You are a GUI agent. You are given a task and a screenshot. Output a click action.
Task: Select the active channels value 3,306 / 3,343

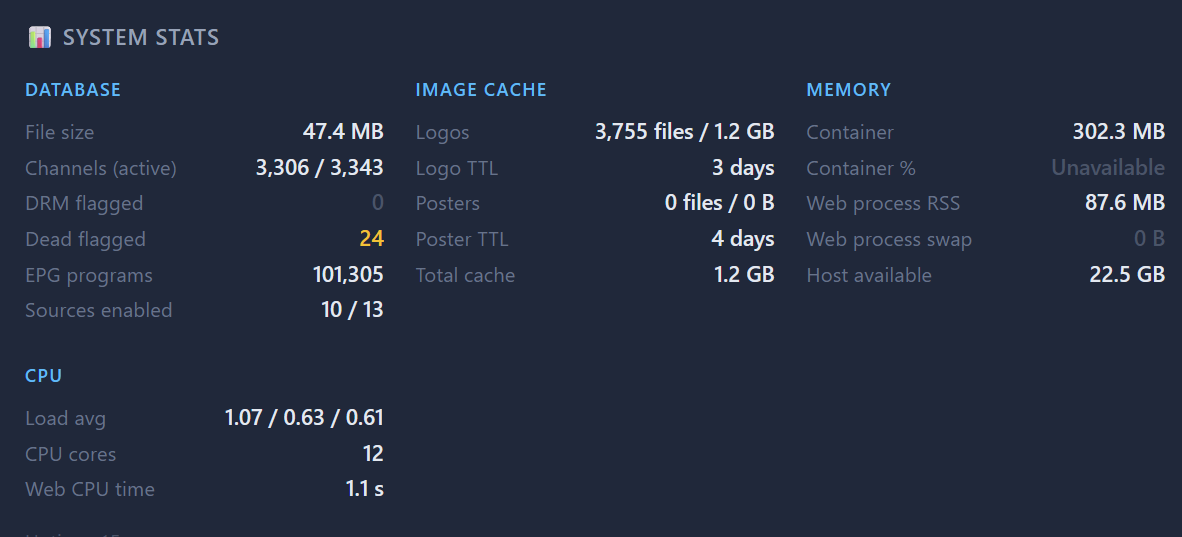click(x=319, y=168)
